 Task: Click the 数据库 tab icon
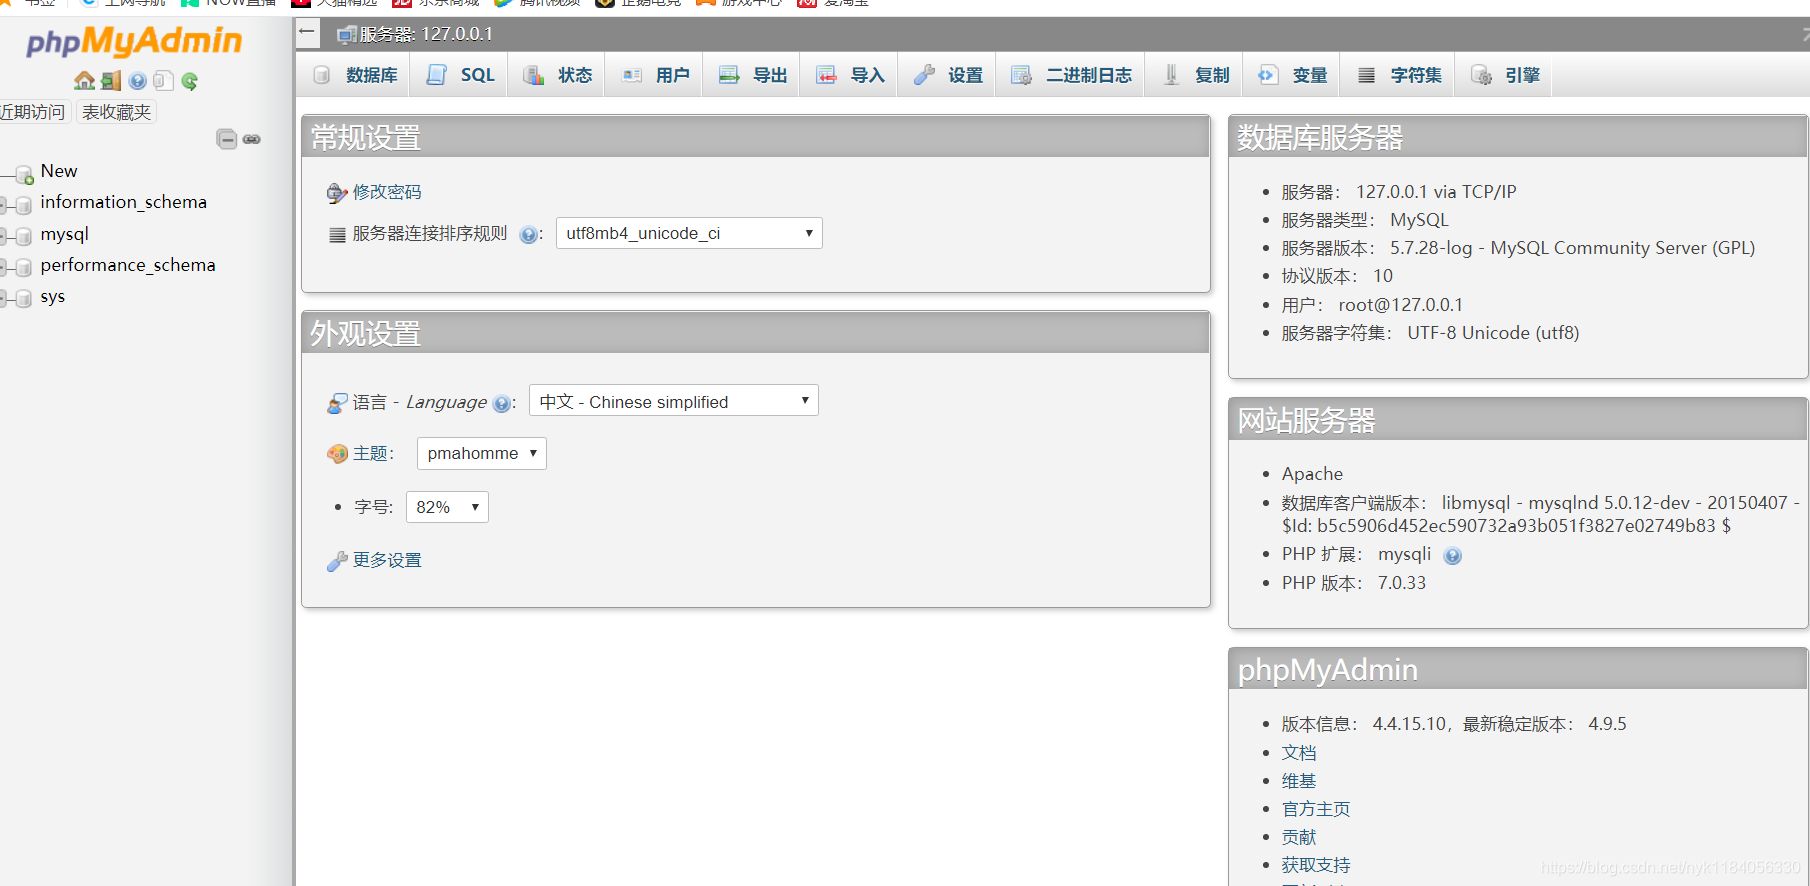coord(322,75)
